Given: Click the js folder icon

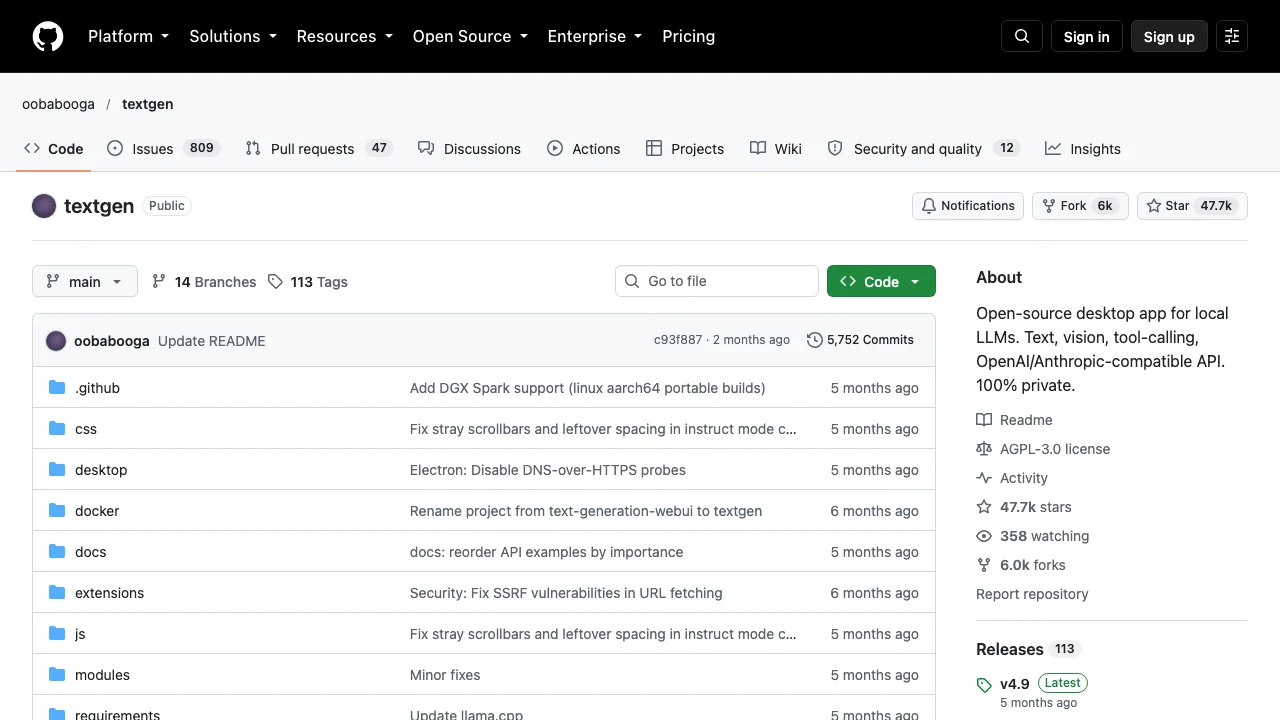Looking at the screenshot, I should (57, 634).
